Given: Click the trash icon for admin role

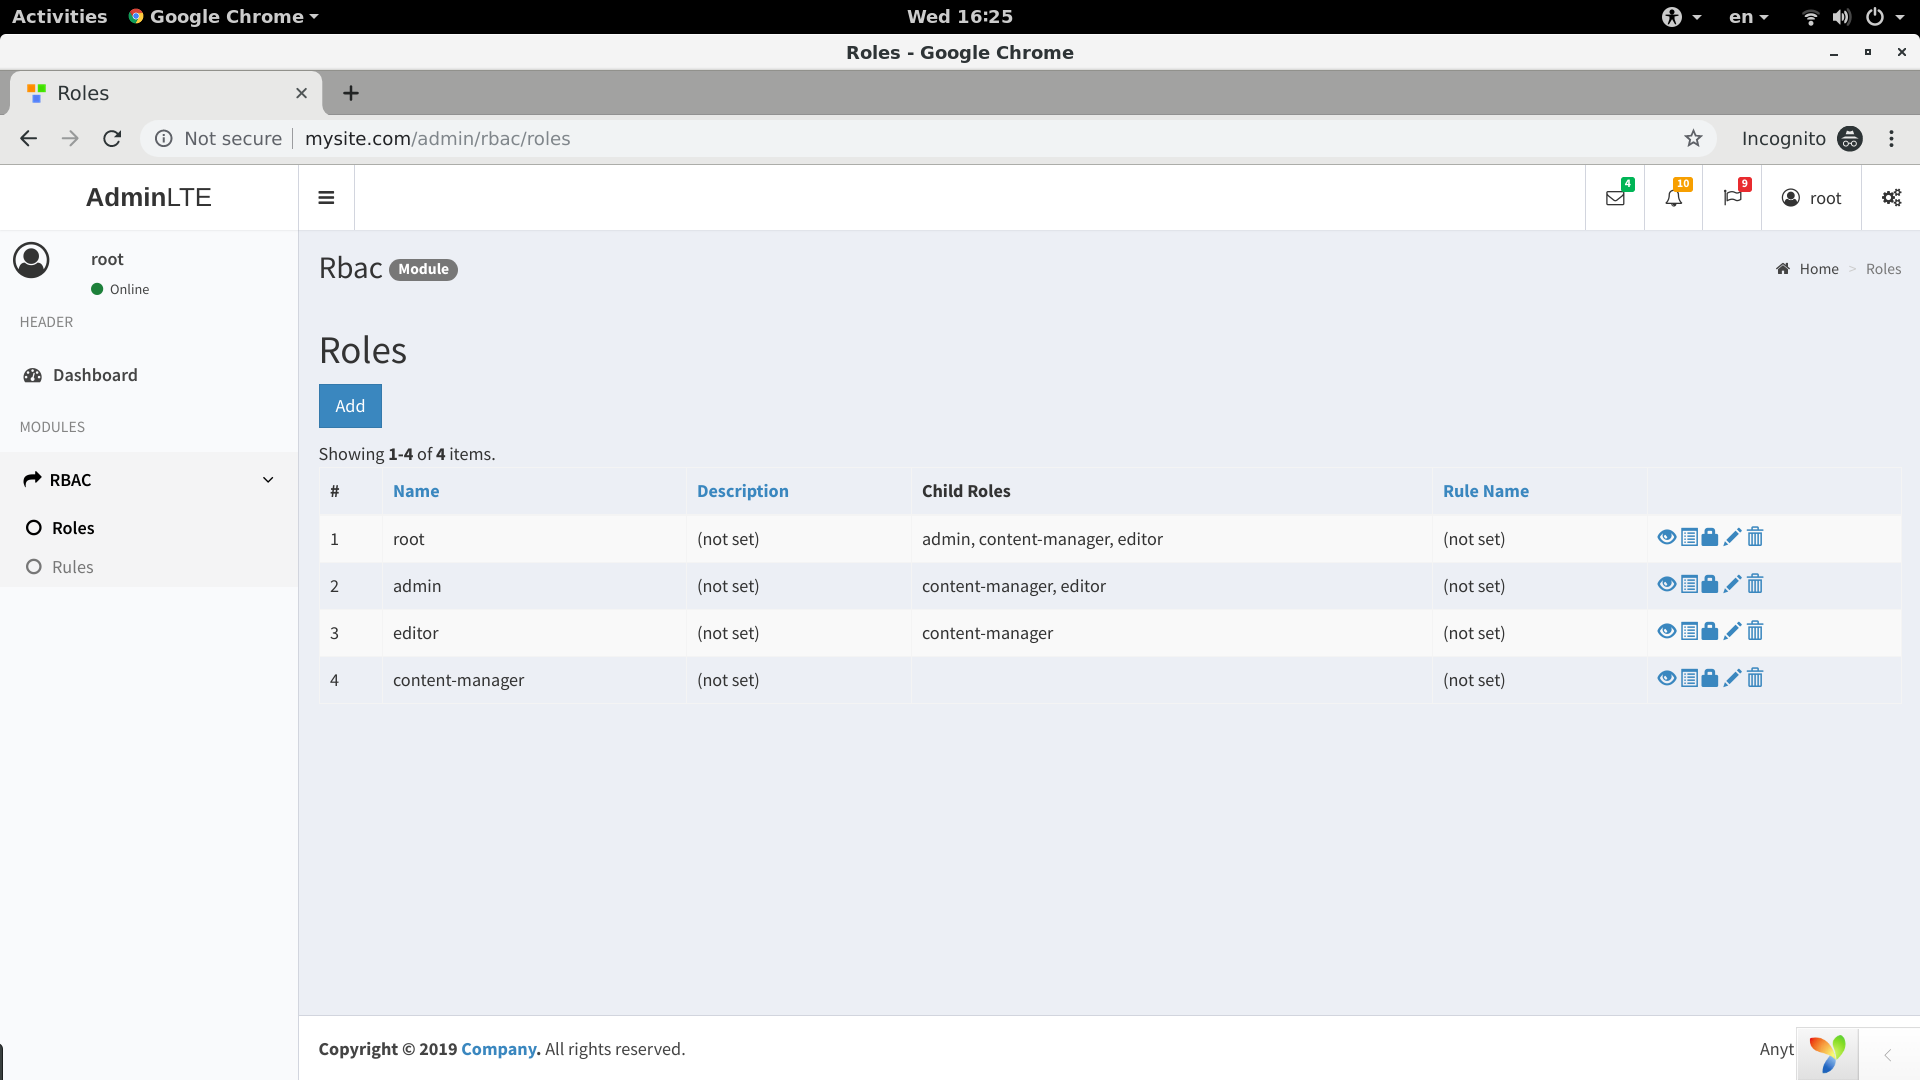Looking at the screenshot, I should pos(1755,584).
